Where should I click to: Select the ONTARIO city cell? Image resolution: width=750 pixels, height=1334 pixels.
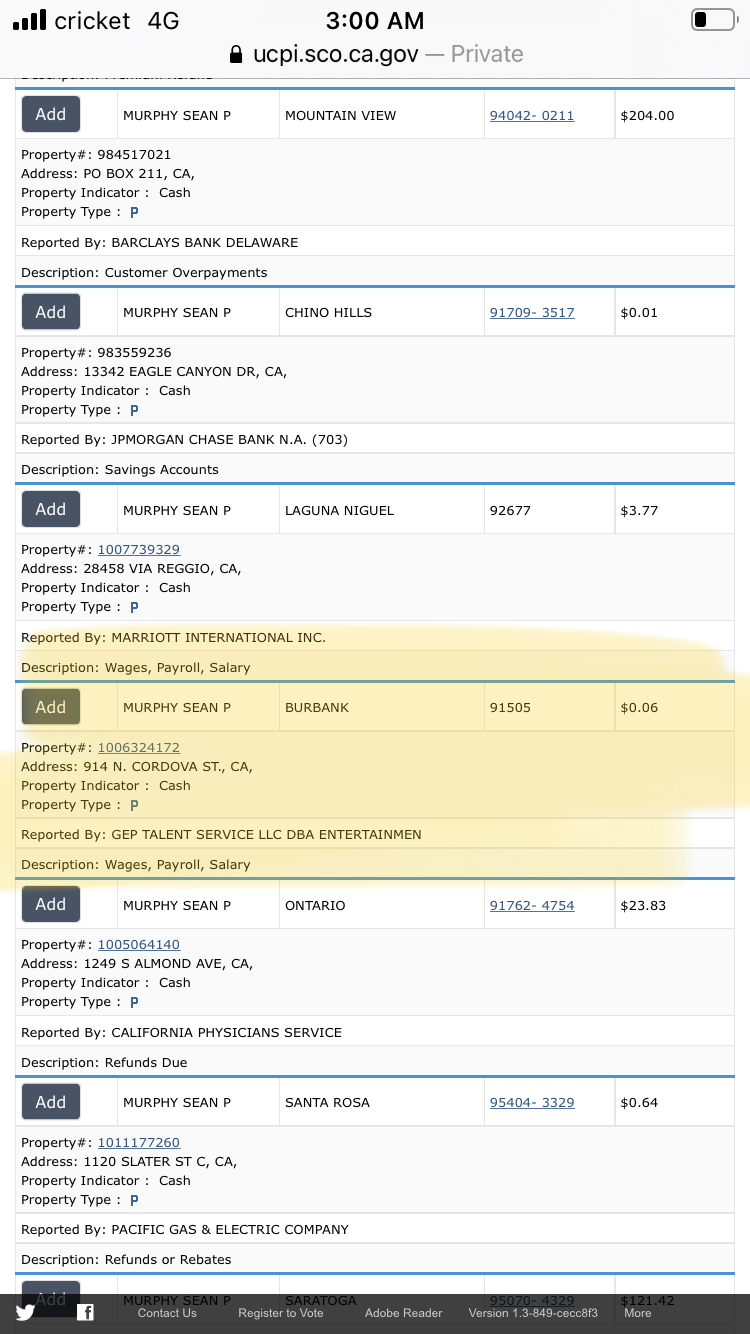pyautogui.click(x=381, y=905)
